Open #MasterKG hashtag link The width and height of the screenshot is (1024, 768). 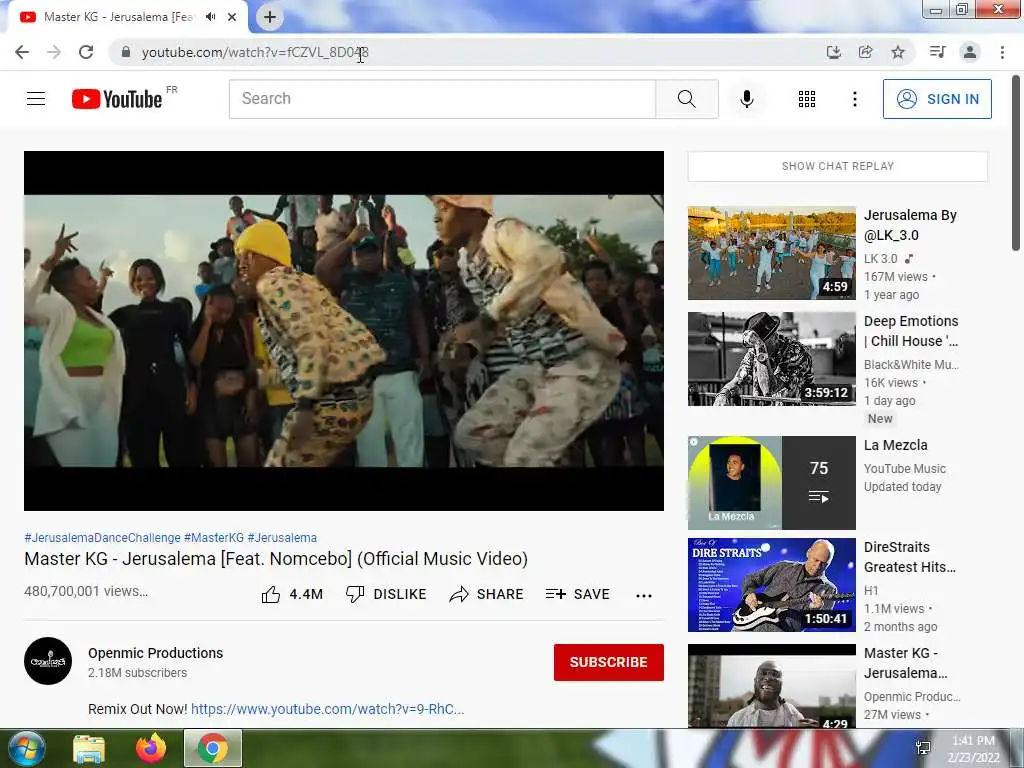tap(214, 537)
